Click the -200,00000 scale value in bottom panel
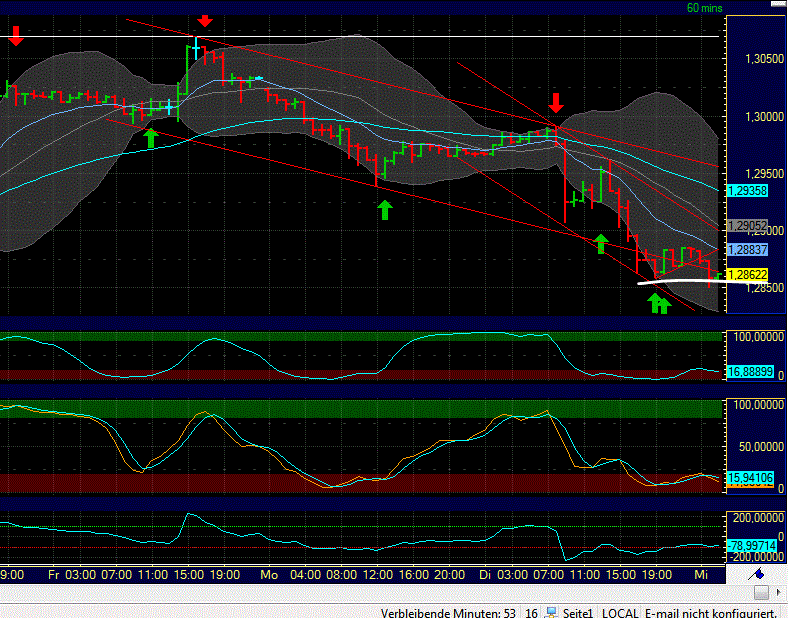Image resolution: width=788 pixels, height=618 pixels. click(x=755, y=557)
